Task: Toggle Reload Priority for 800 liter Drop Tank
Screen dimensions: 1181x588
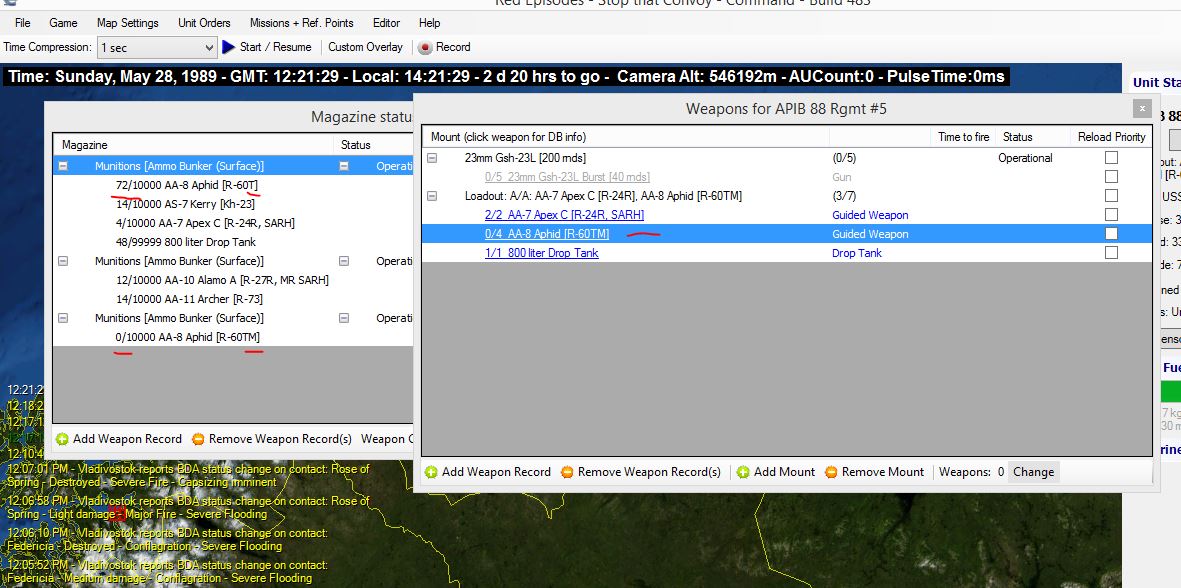Action: [1111, 253]
